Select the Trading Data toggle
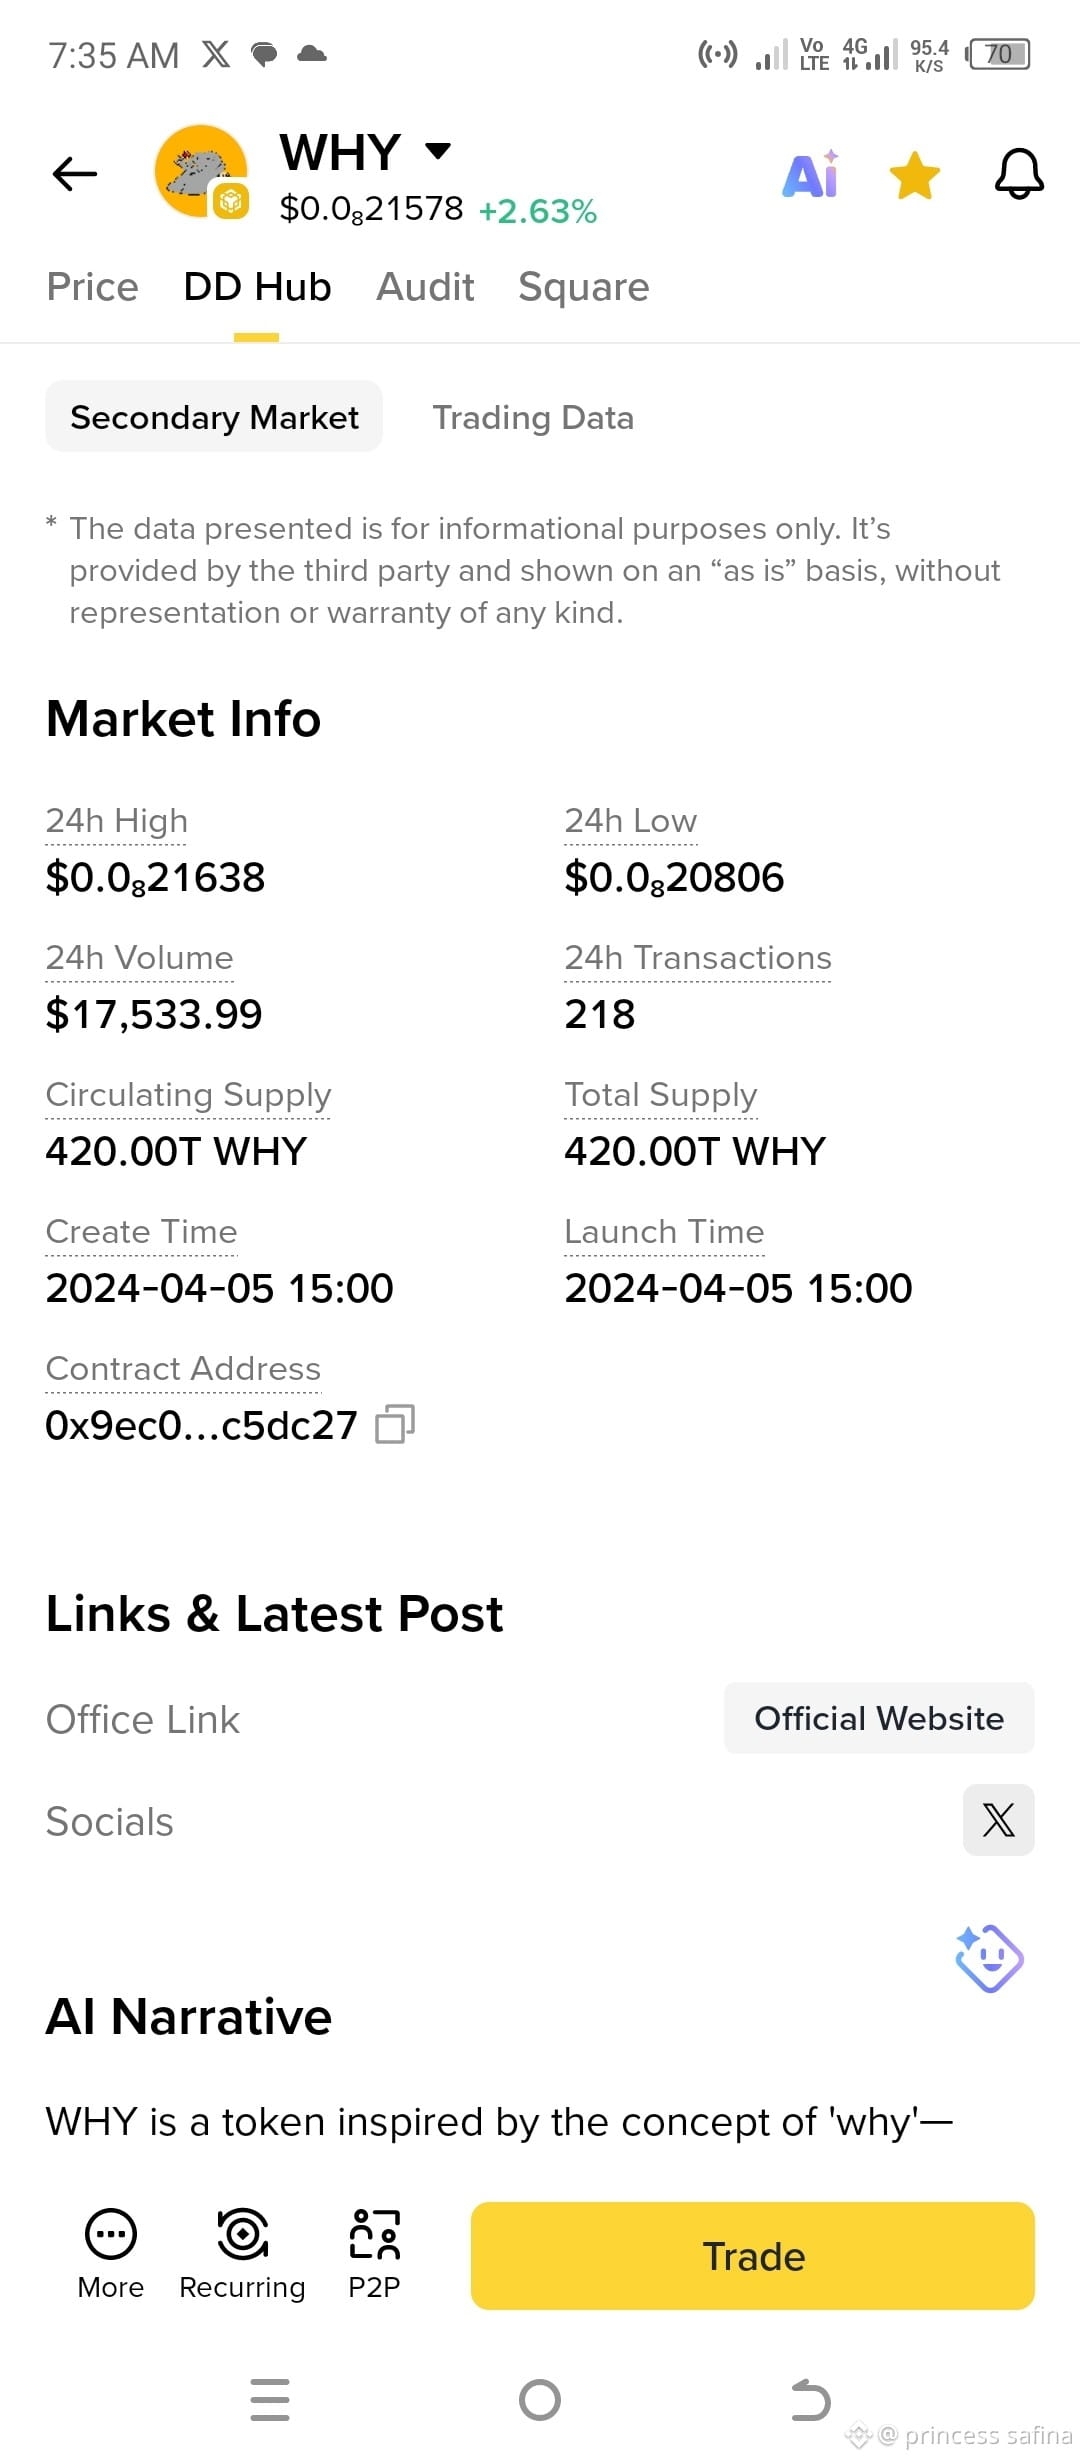This screenshot has width=1080, height=2460. pos(533,417)
